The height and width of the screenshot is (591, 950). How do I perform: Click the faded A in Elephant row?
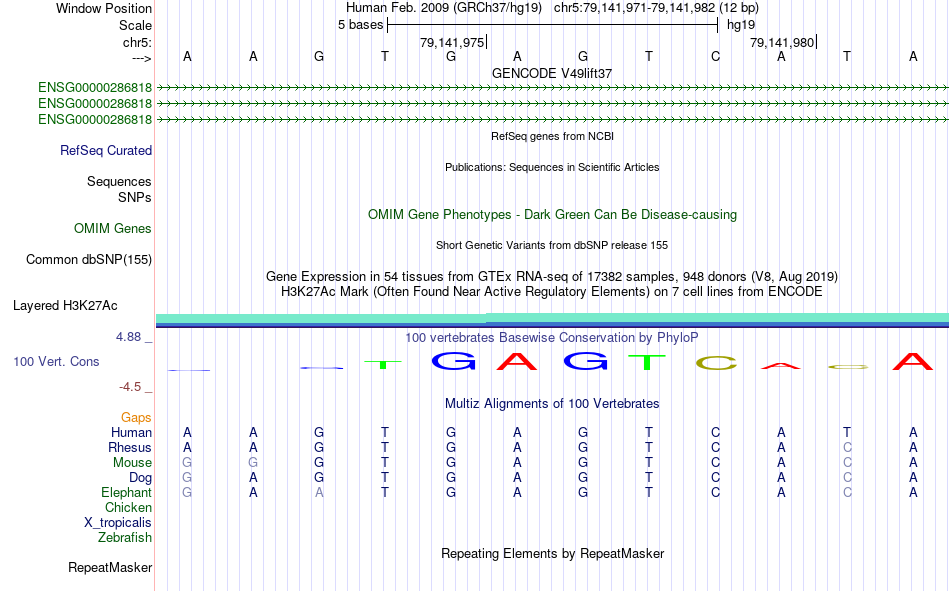pyautogui.click(x=319, y=492)
